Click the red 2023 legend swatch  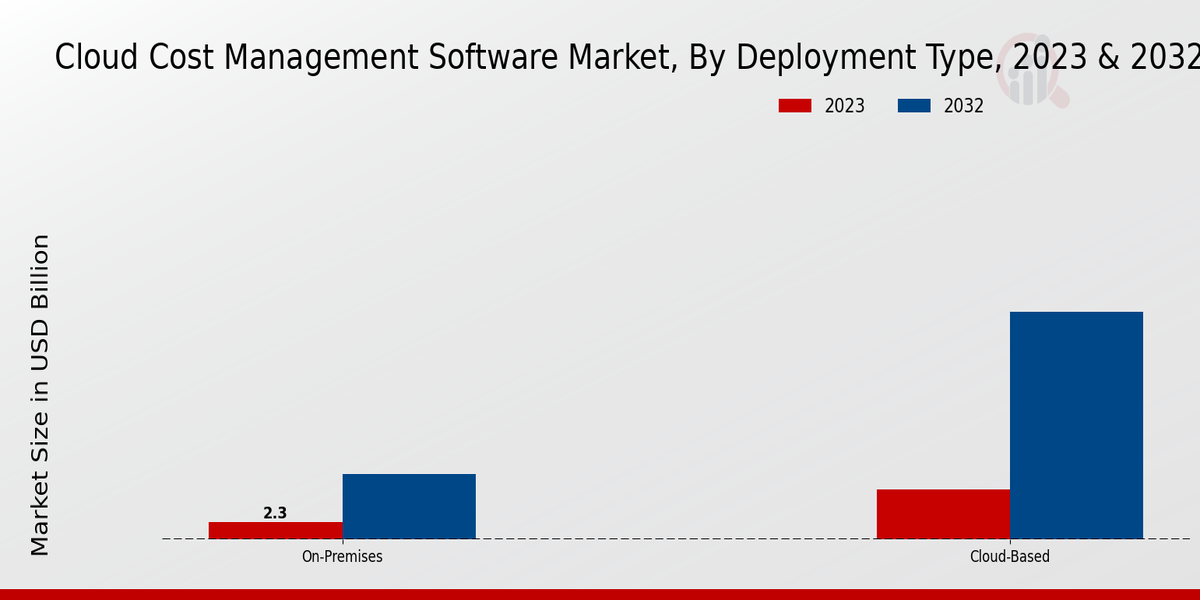[x=795, y=106]
